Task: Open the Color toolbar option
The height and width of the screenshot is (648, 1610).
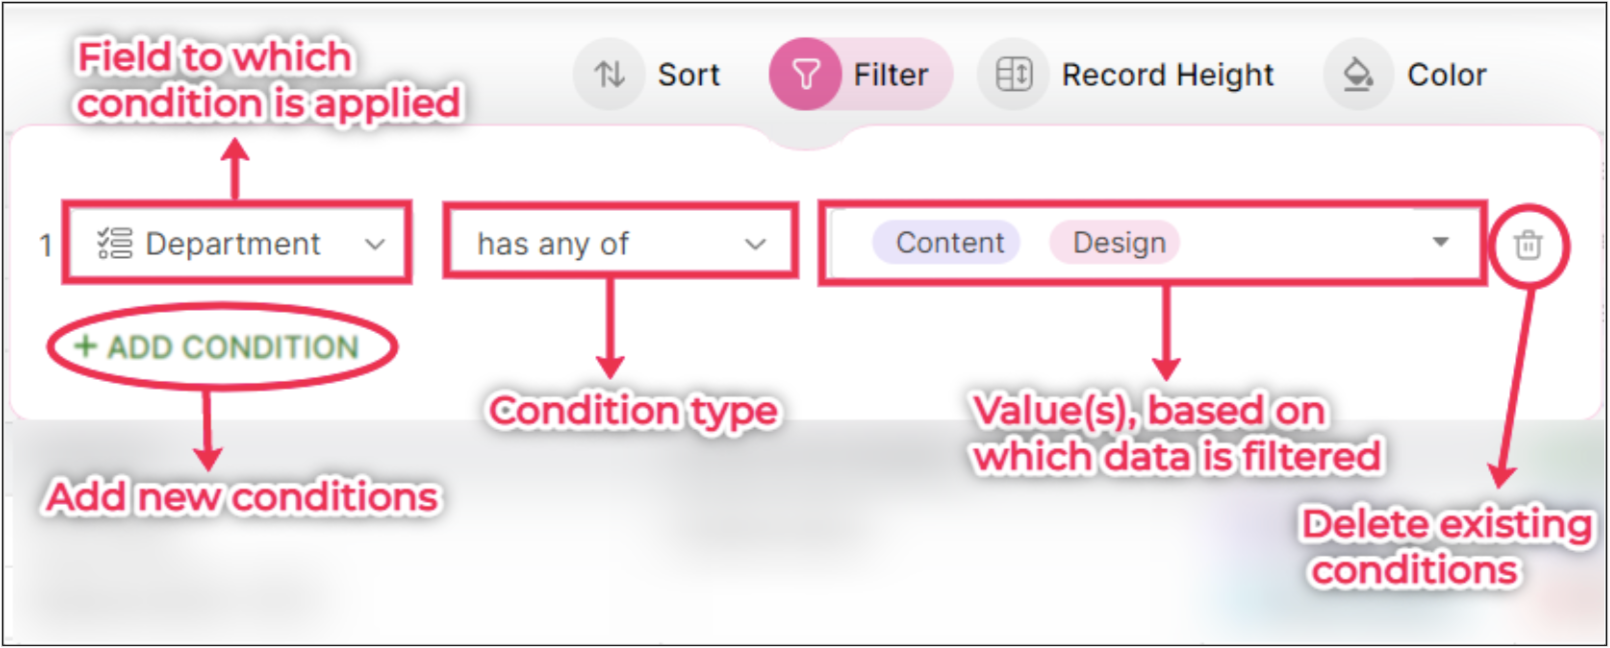Action: (1446, 75)
